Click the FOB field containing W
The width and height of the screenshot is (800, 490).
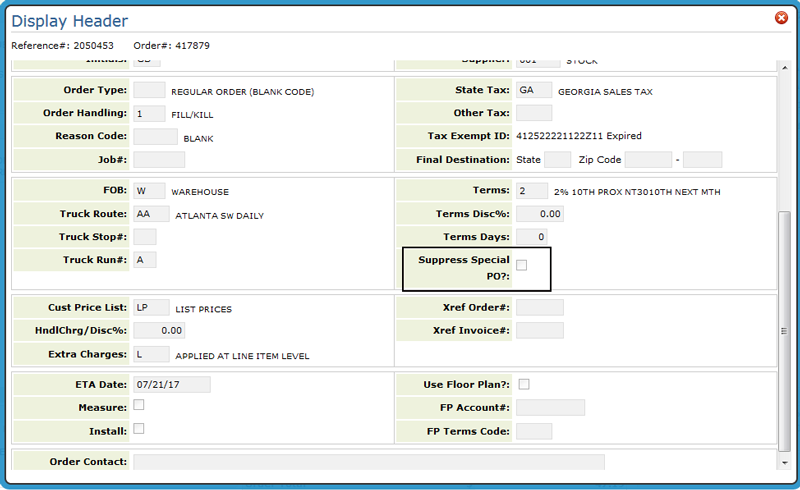pyautogui.click(x=149, y=191)
